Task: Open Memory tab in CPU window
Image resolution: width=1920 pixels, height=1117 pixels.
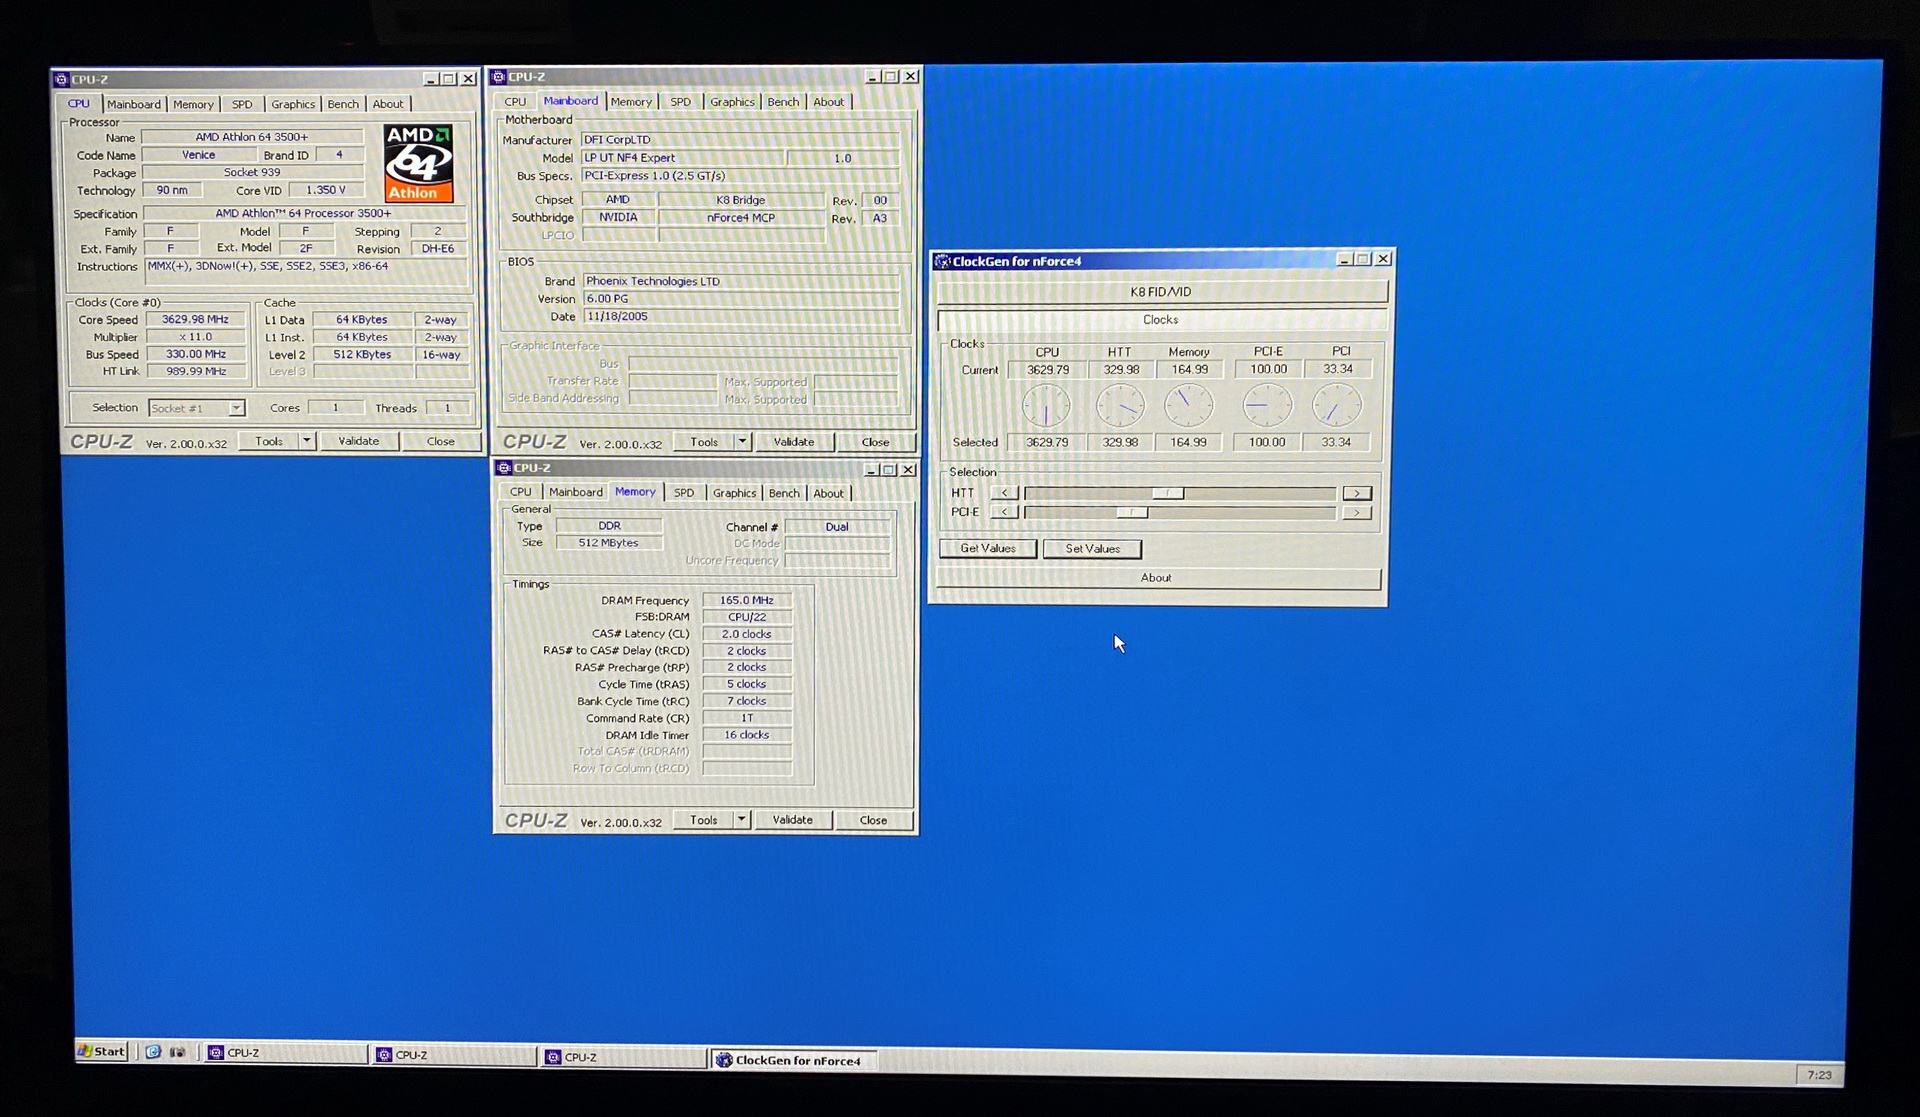Action: 193,104
